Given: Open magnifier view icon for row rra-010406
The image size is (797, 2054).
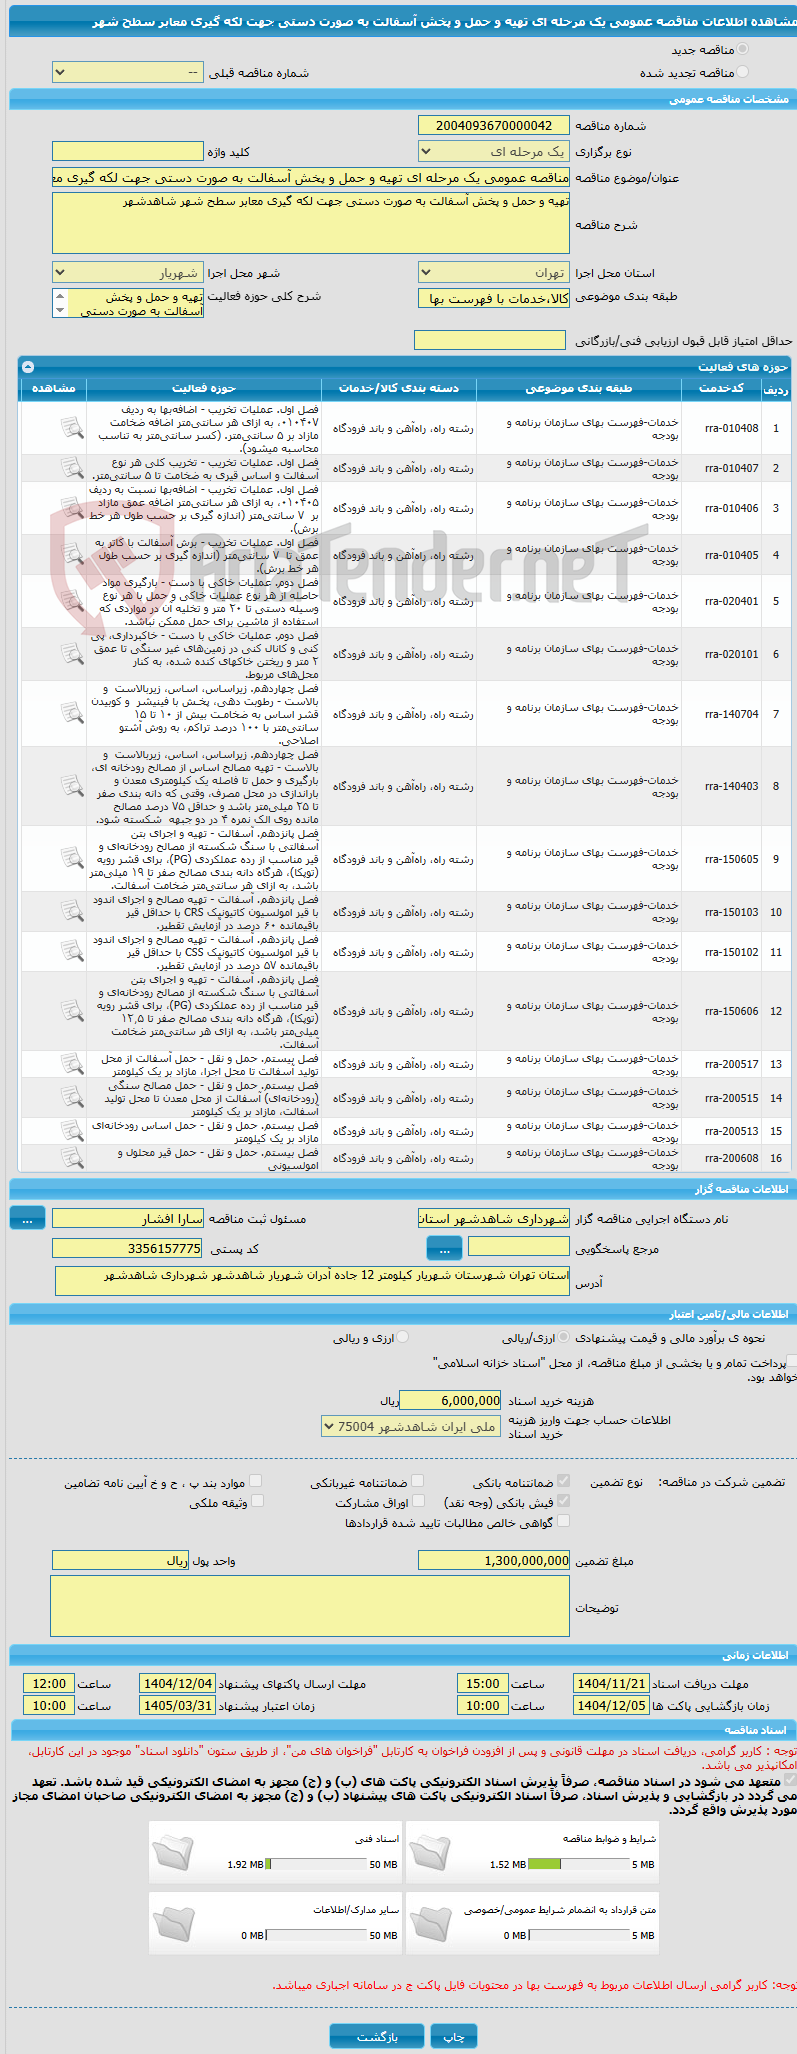Looking at the screenshot, I should [x=72, y=508].
